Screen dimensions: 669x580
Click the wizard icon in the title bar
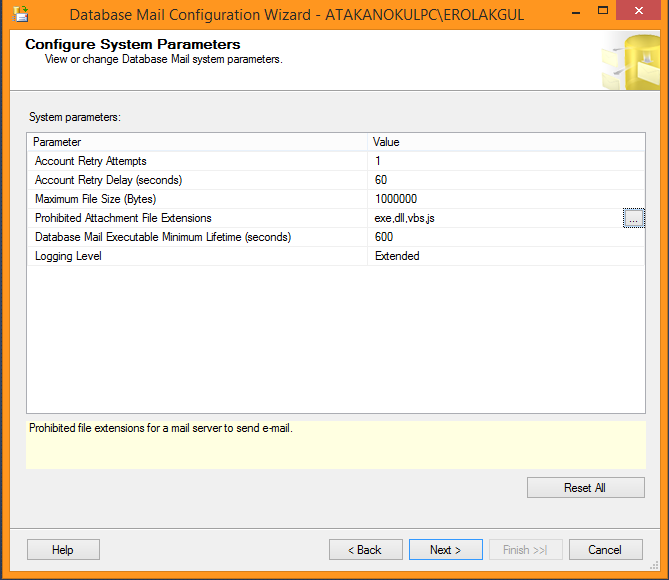19,15
